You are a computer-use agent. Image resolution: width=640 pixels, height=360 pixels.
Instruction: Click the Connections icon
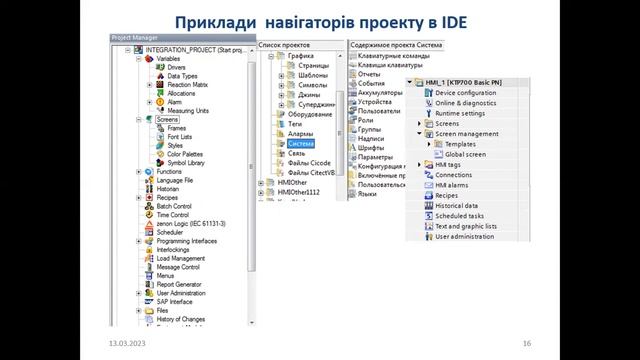(x=429, y=175)
